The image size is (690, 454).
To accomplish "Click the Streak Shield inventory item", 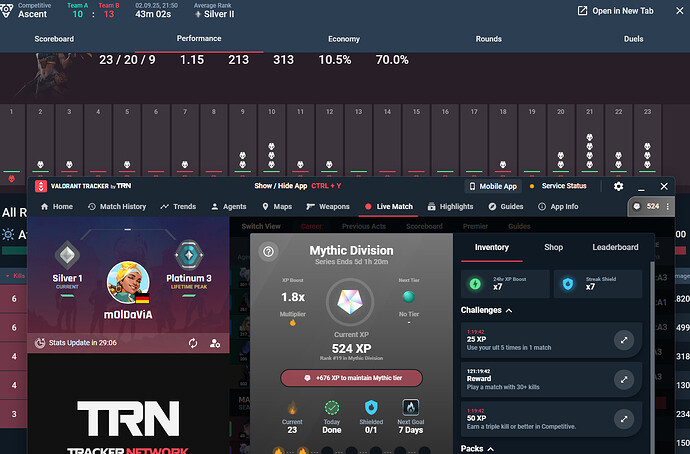I will 598,284.
